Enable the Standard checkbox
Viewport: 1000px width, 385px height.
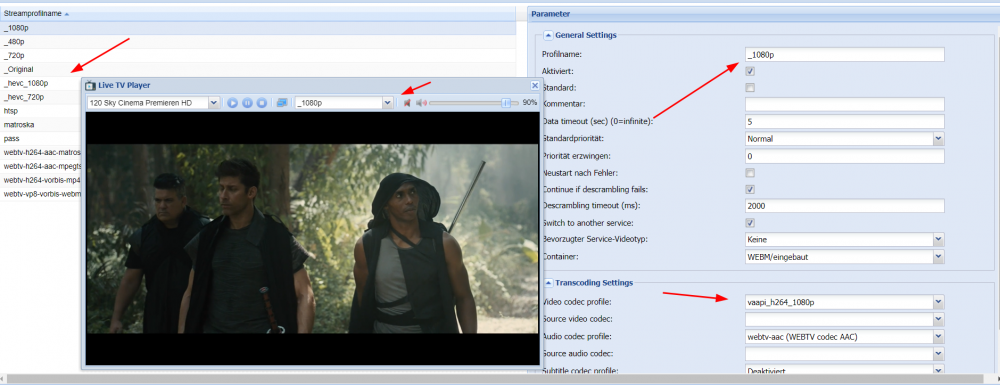750,87
